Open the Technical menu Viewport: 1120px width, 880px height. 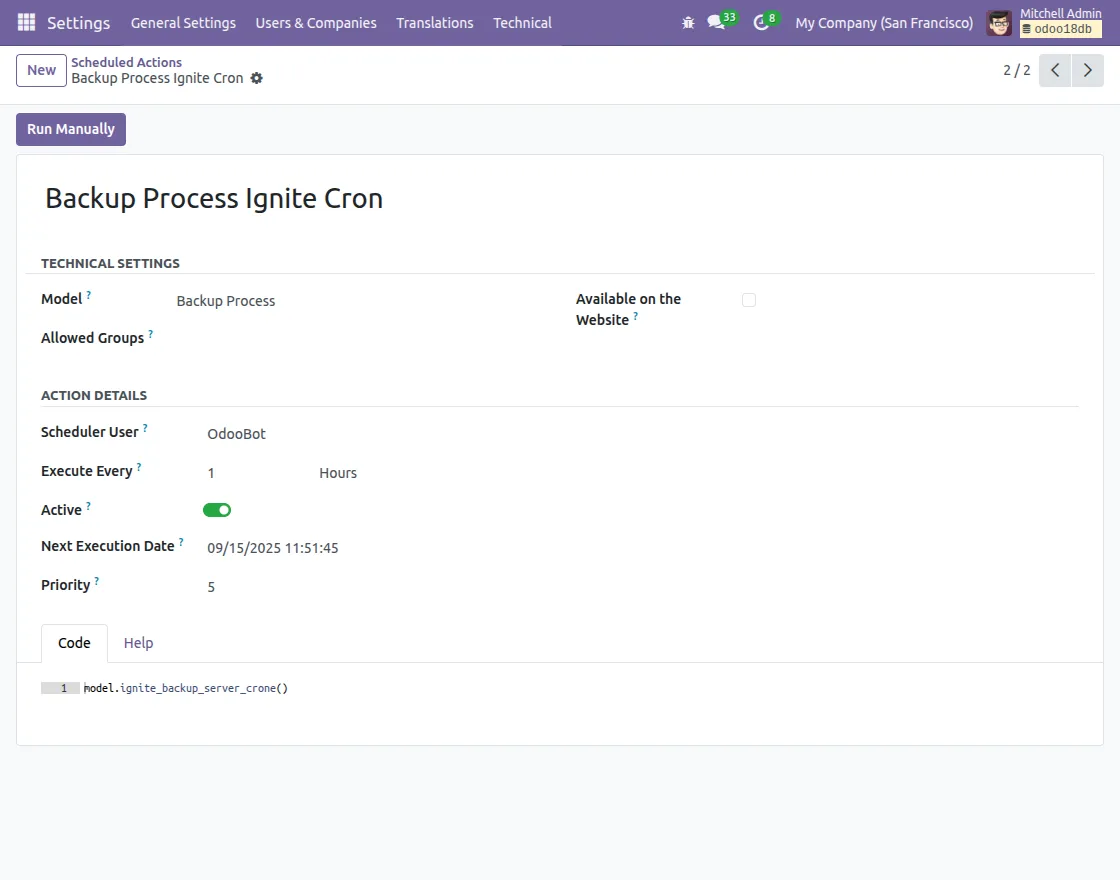tap(522, 22)
